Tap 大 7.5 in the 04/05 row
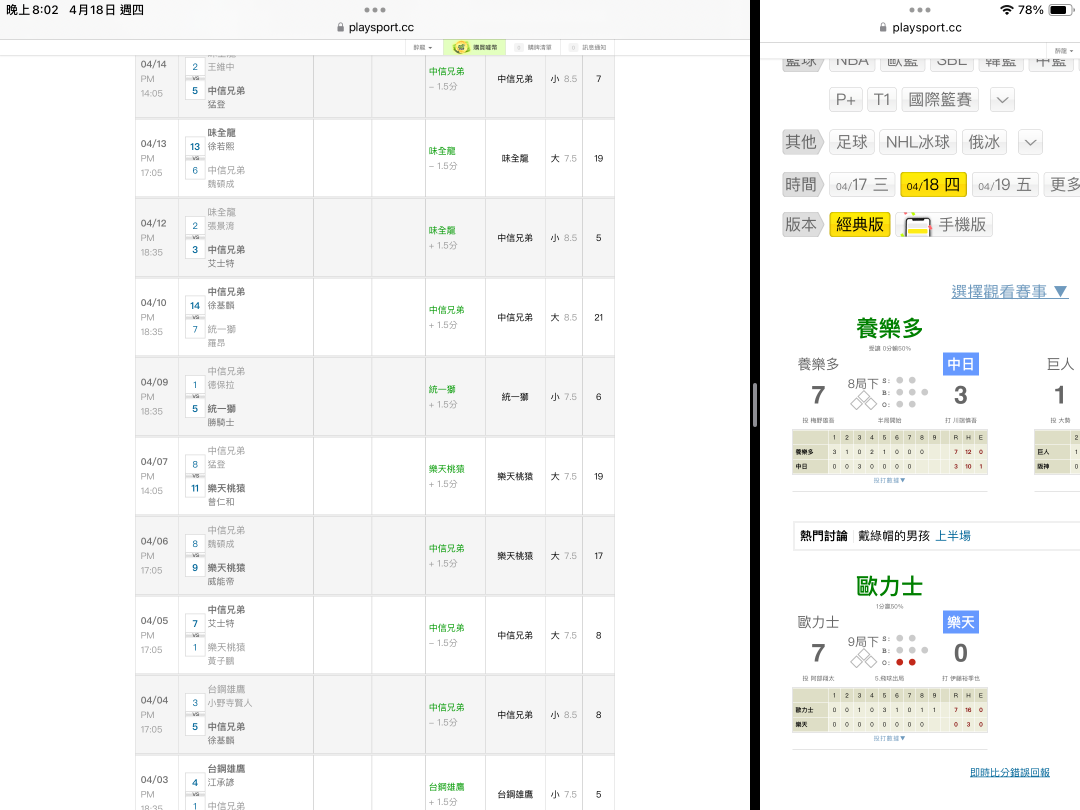Screen dimensions: 1080x810 point(563,635)
